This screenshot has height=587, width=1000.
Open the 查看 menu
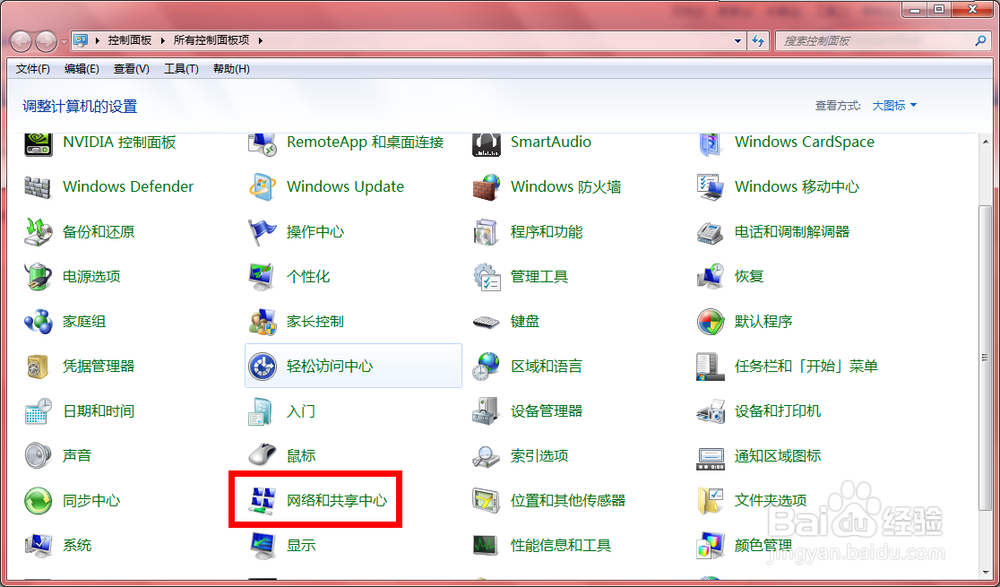tap(132, 68)
